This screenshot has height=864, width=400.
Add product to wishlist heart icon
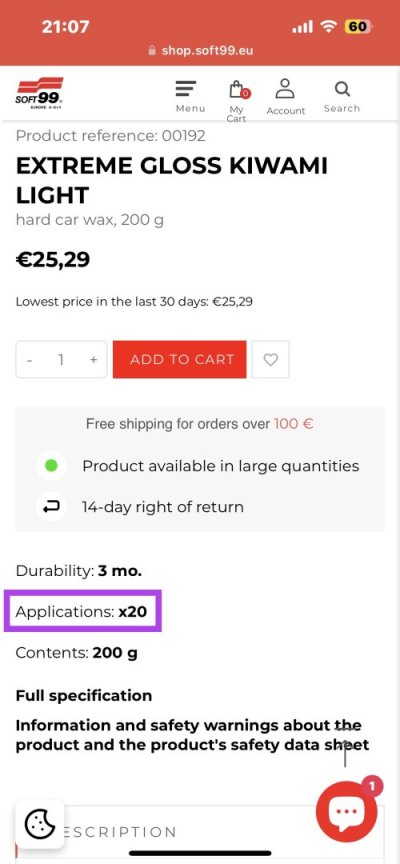click(271, 360)
